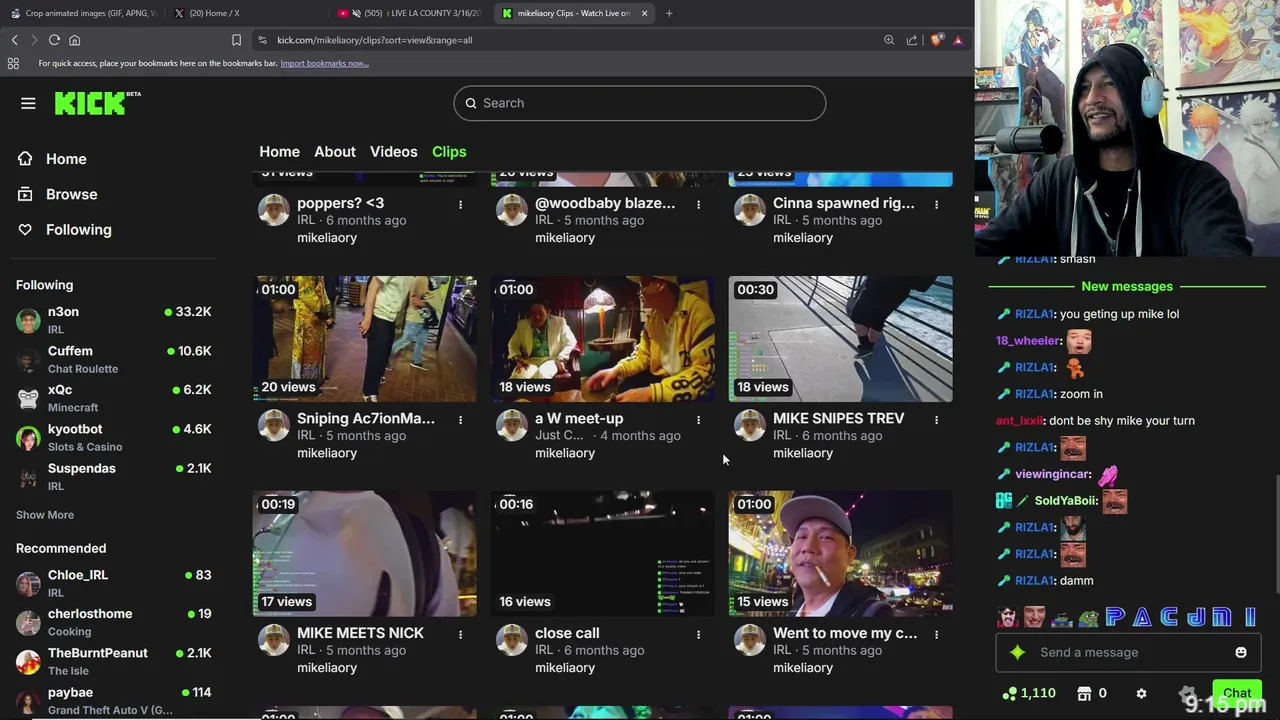Open options for 'Went to move my c' clip

pos(936,634)
